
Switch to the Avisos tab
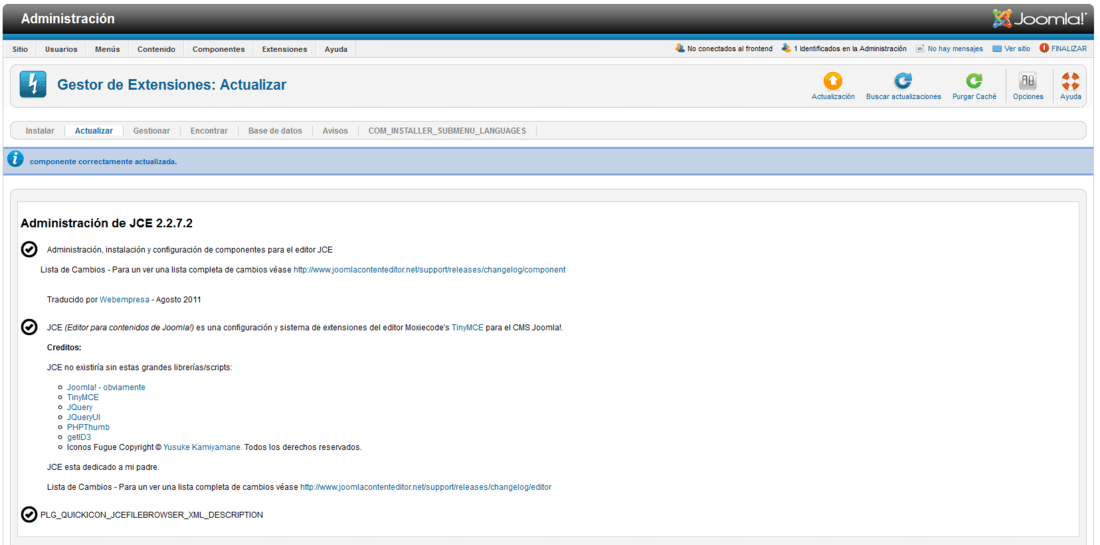[x=335, y=130]
